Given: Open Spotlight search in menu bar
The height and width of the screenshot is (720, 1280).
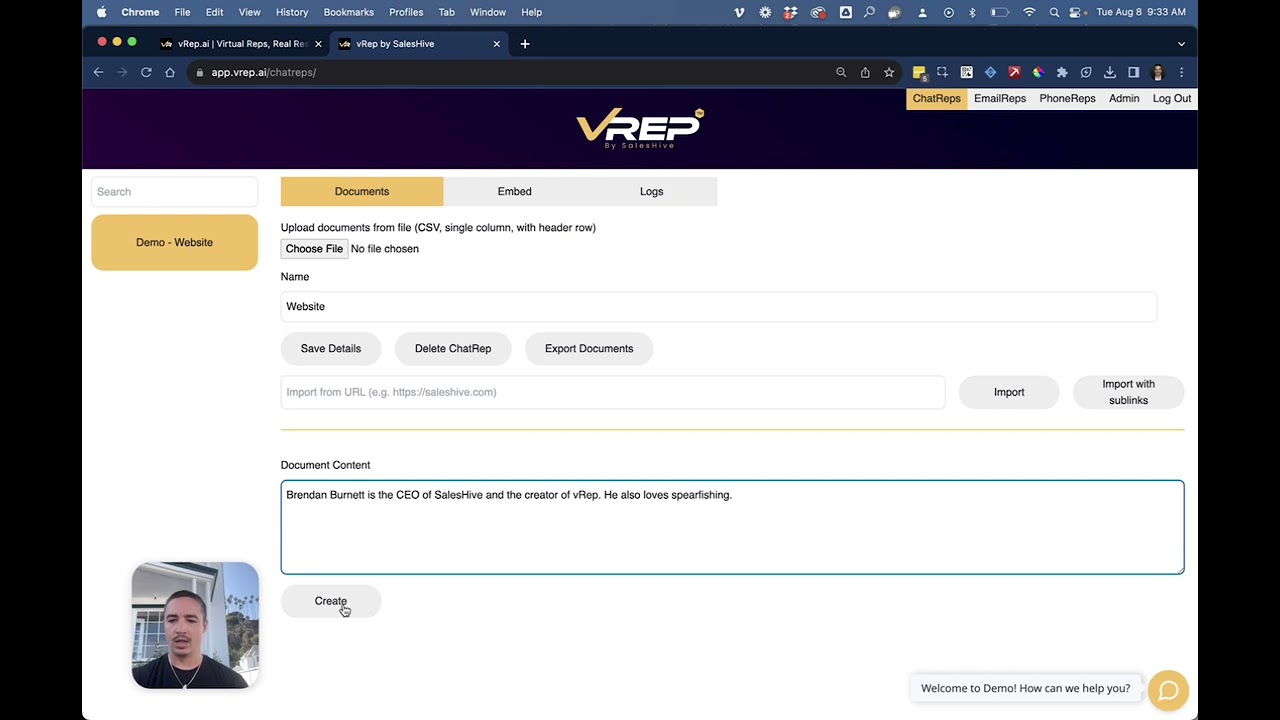Looking at the screenshot, I should click(x=1054, y=12).
